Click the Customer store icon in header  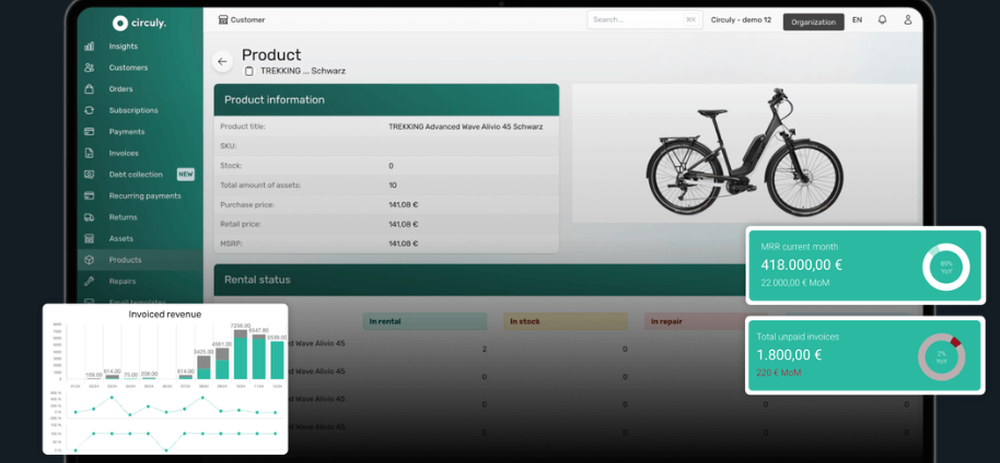pos(223,20)
